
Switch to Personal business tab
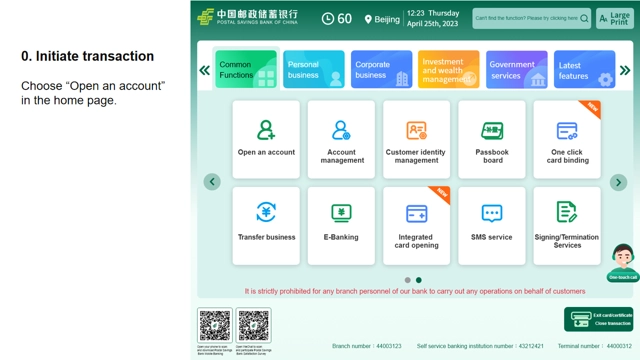314,69
